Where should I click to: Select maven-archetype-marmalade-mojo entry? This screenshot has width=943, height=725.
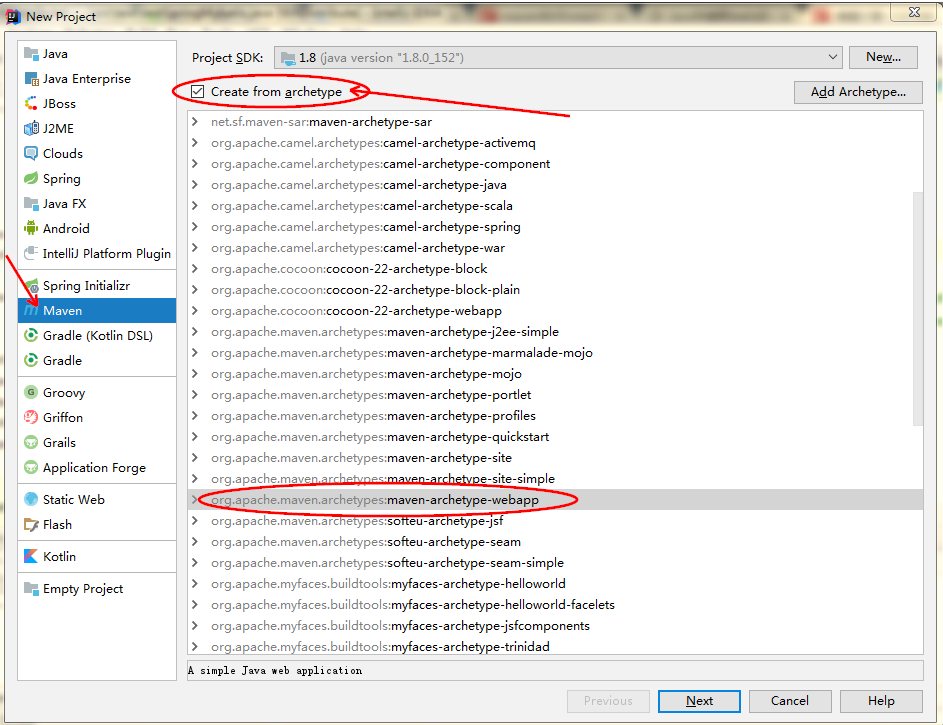(x=555, y=352)
